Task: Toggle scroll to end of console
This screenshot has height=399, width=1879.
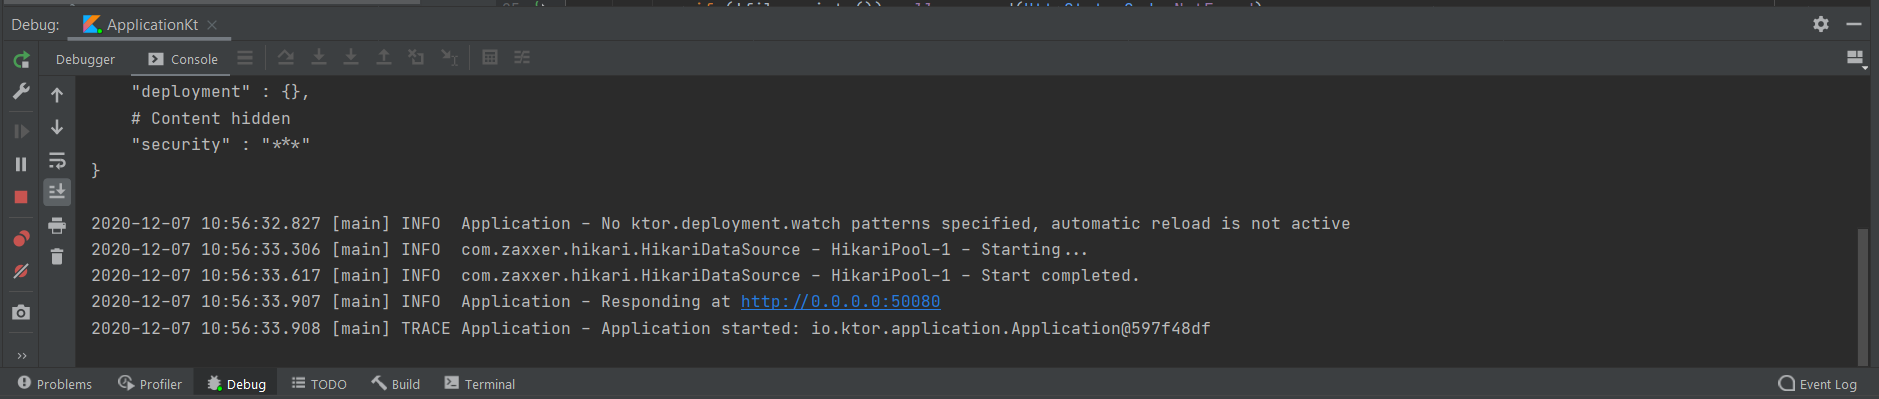Action: tap(57, 191)
